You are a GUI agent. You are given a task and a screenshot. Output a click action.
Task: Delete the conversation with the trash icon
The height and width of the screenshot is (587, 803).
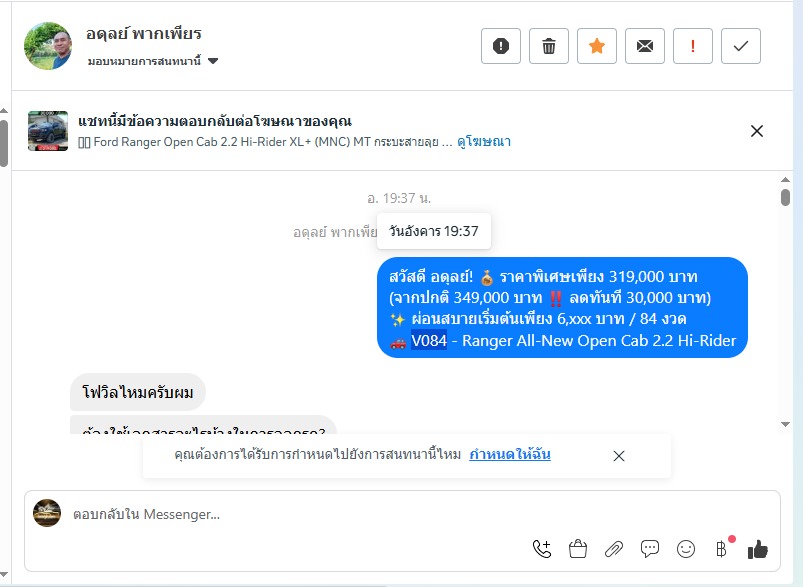pyautogui.click(x=548, y=46)
